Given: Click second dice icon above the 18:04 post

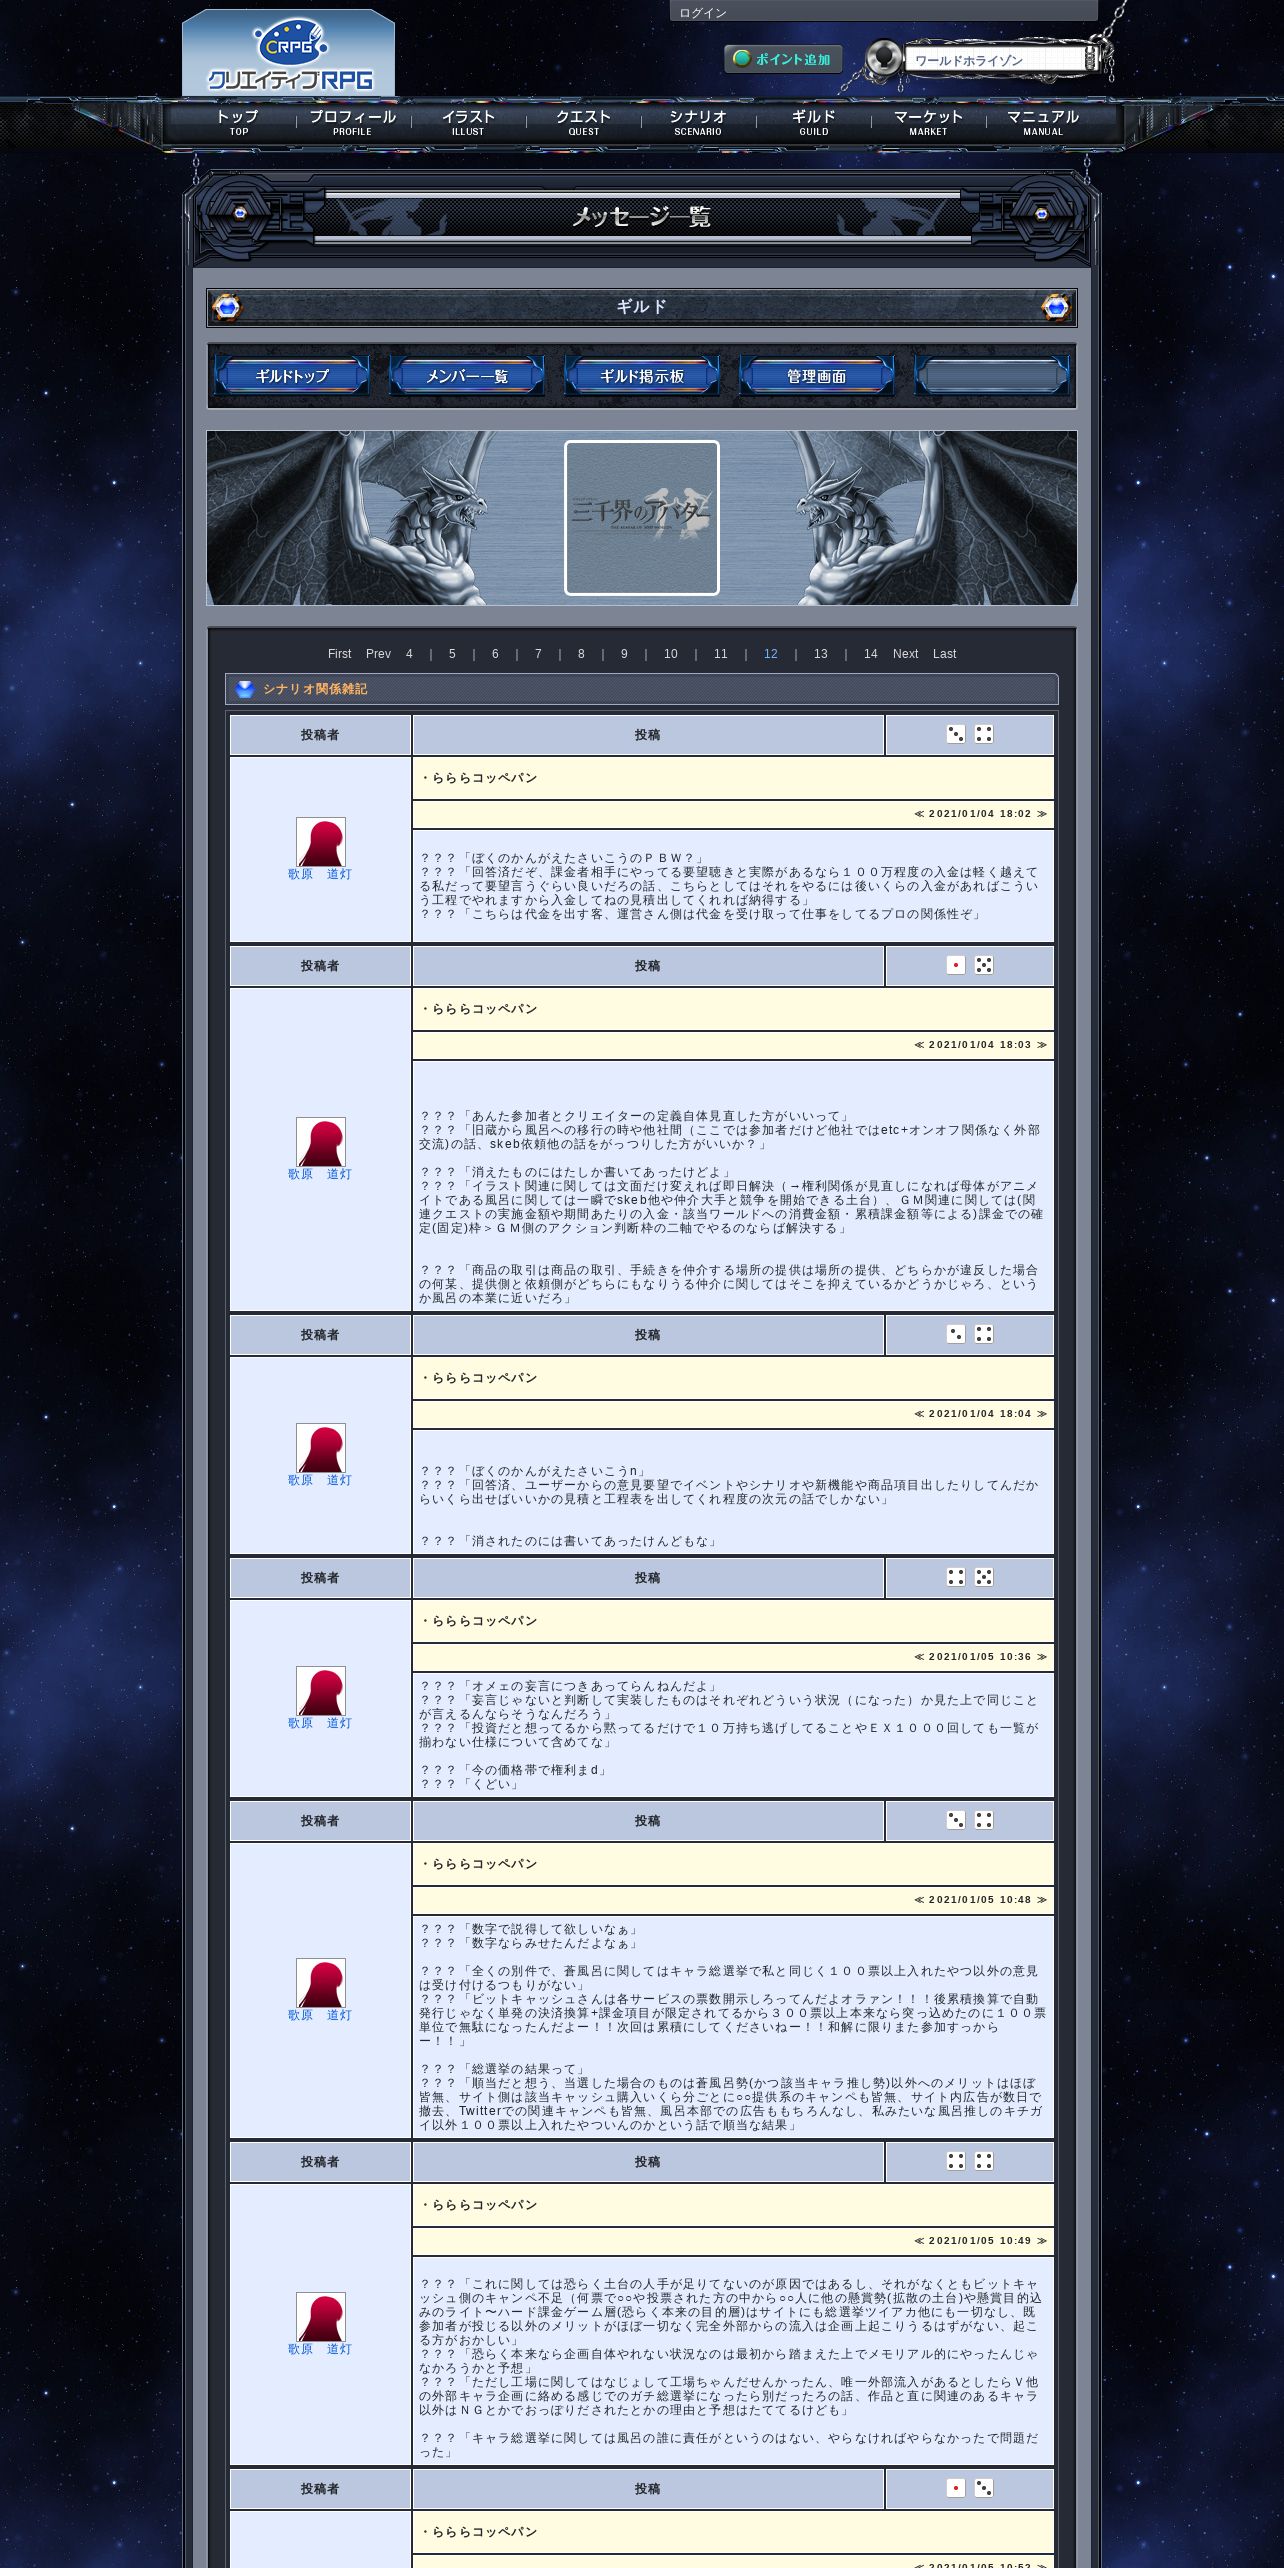Looking at the screenshot, I should 984,1334.
